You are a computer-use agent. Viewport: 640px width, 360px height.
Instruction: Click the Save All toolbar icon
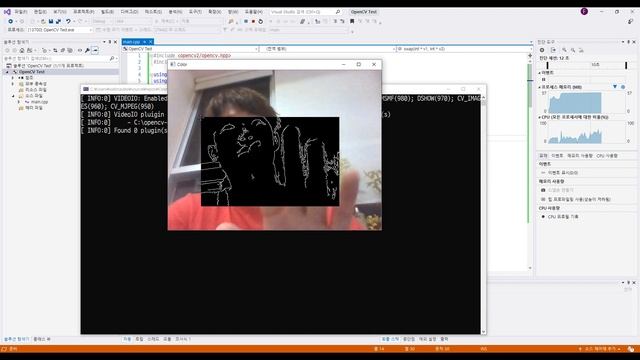pyautogui.click(x=58, y=21)
